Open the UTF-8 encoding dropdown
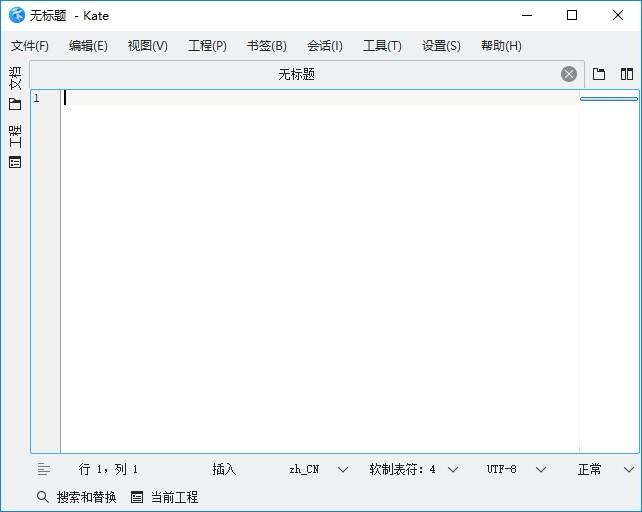 (x=516, y=469)
